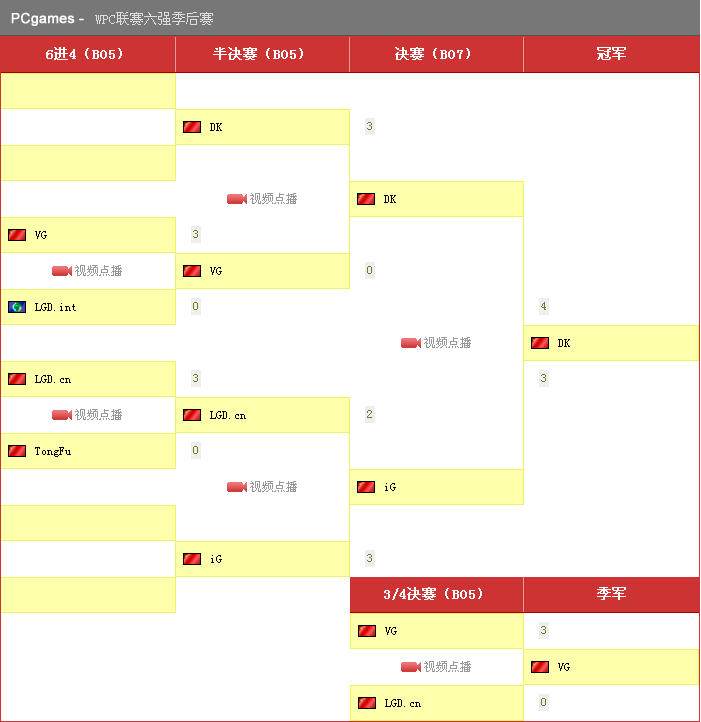Click the TongFu team cell
Screen dimensions: 701x722
[88, 451]
